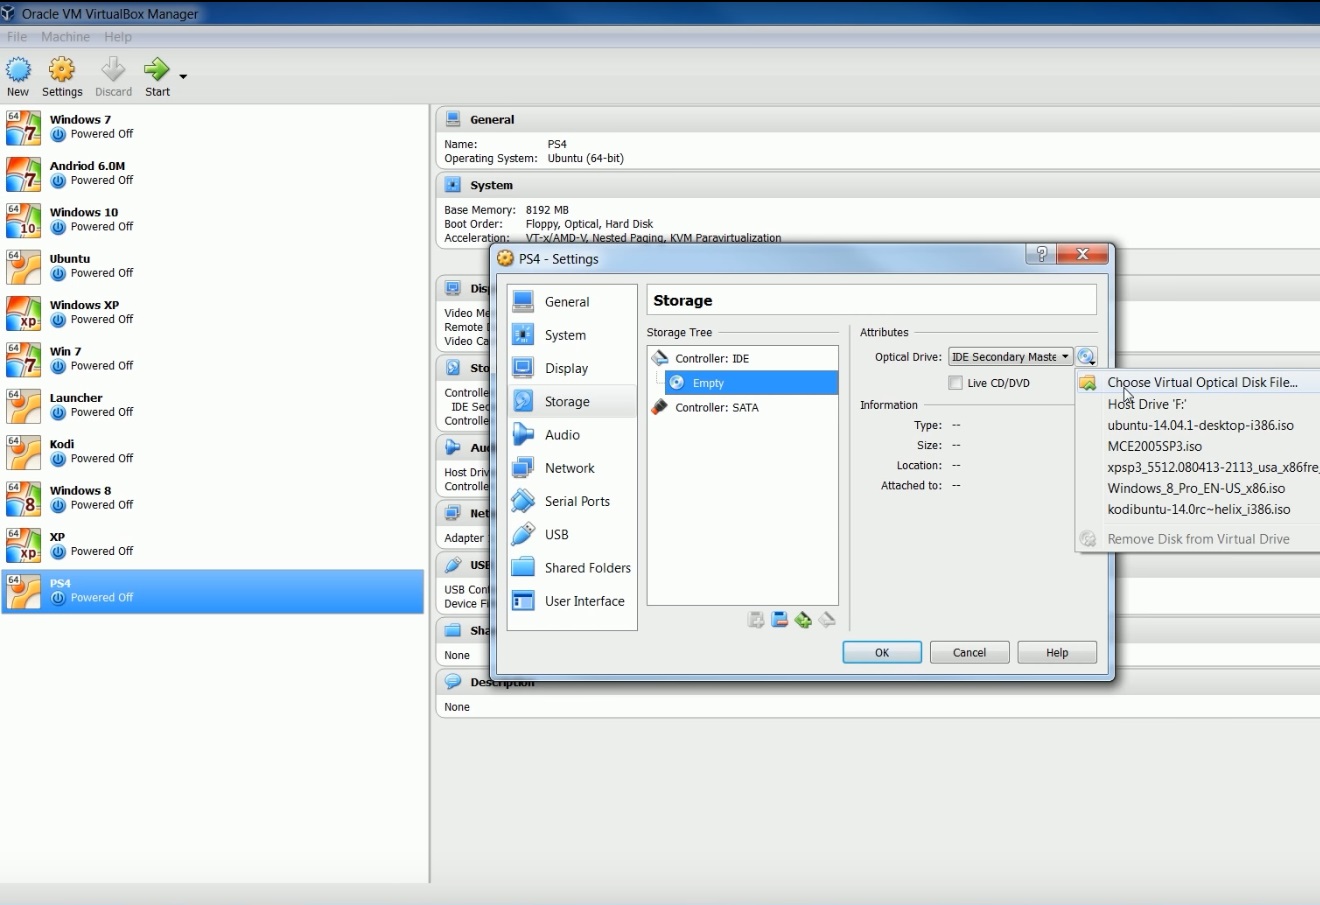Click the optical disk chooser icon
This screenshot has width=1320, height=905.
pyautogui.click(x=1086, y=357)
